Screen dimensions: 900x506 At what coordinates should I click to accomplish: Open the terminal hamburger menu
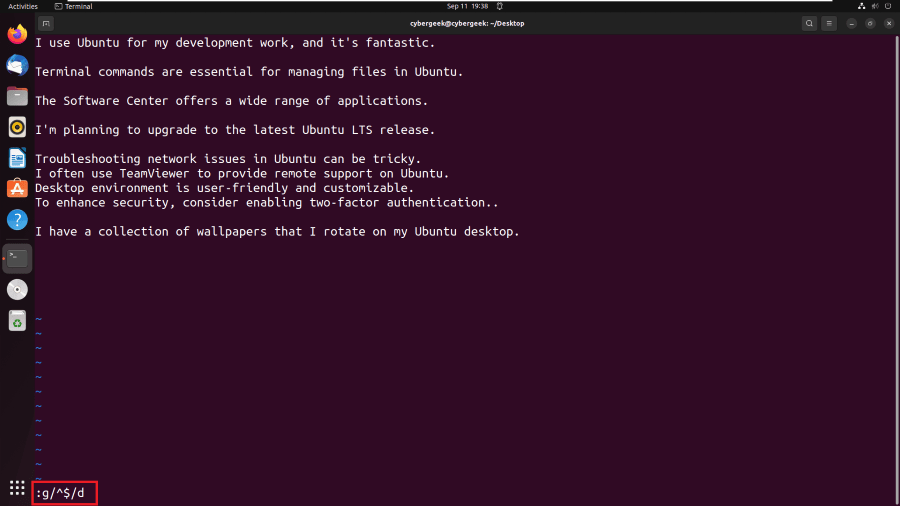[829, 24]
